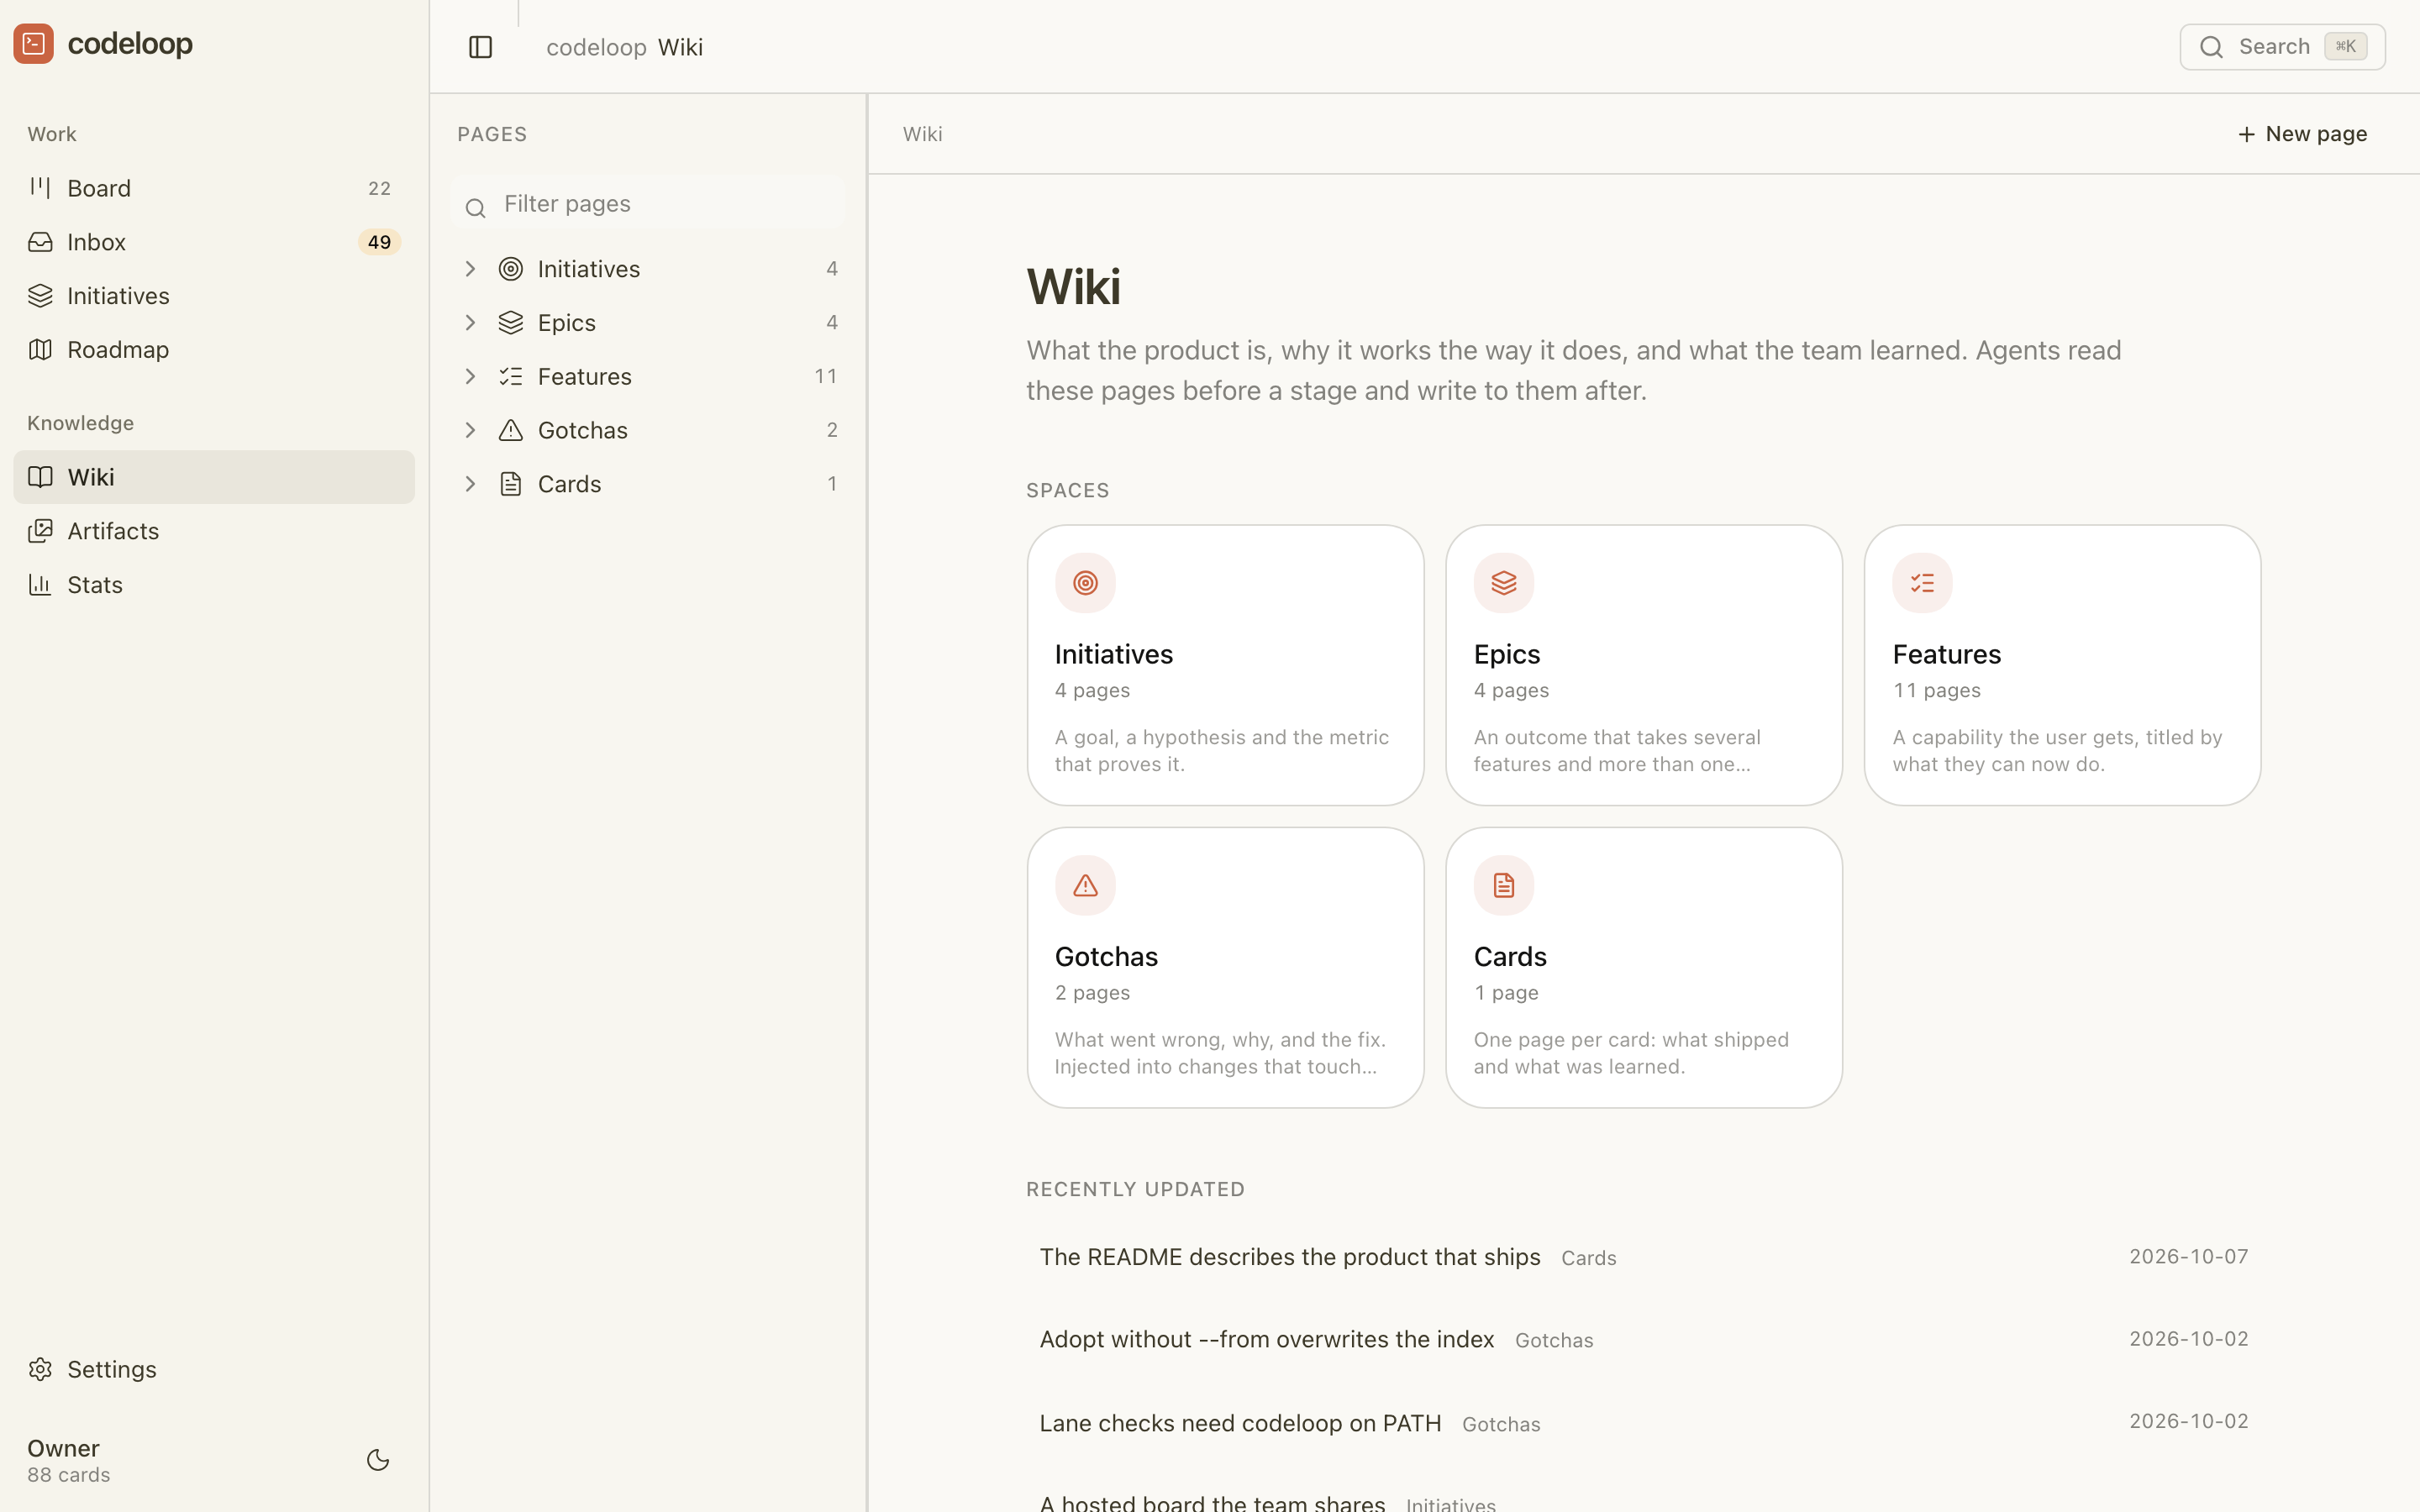Click the New page button
2420x1512 pixels.
2302,134
